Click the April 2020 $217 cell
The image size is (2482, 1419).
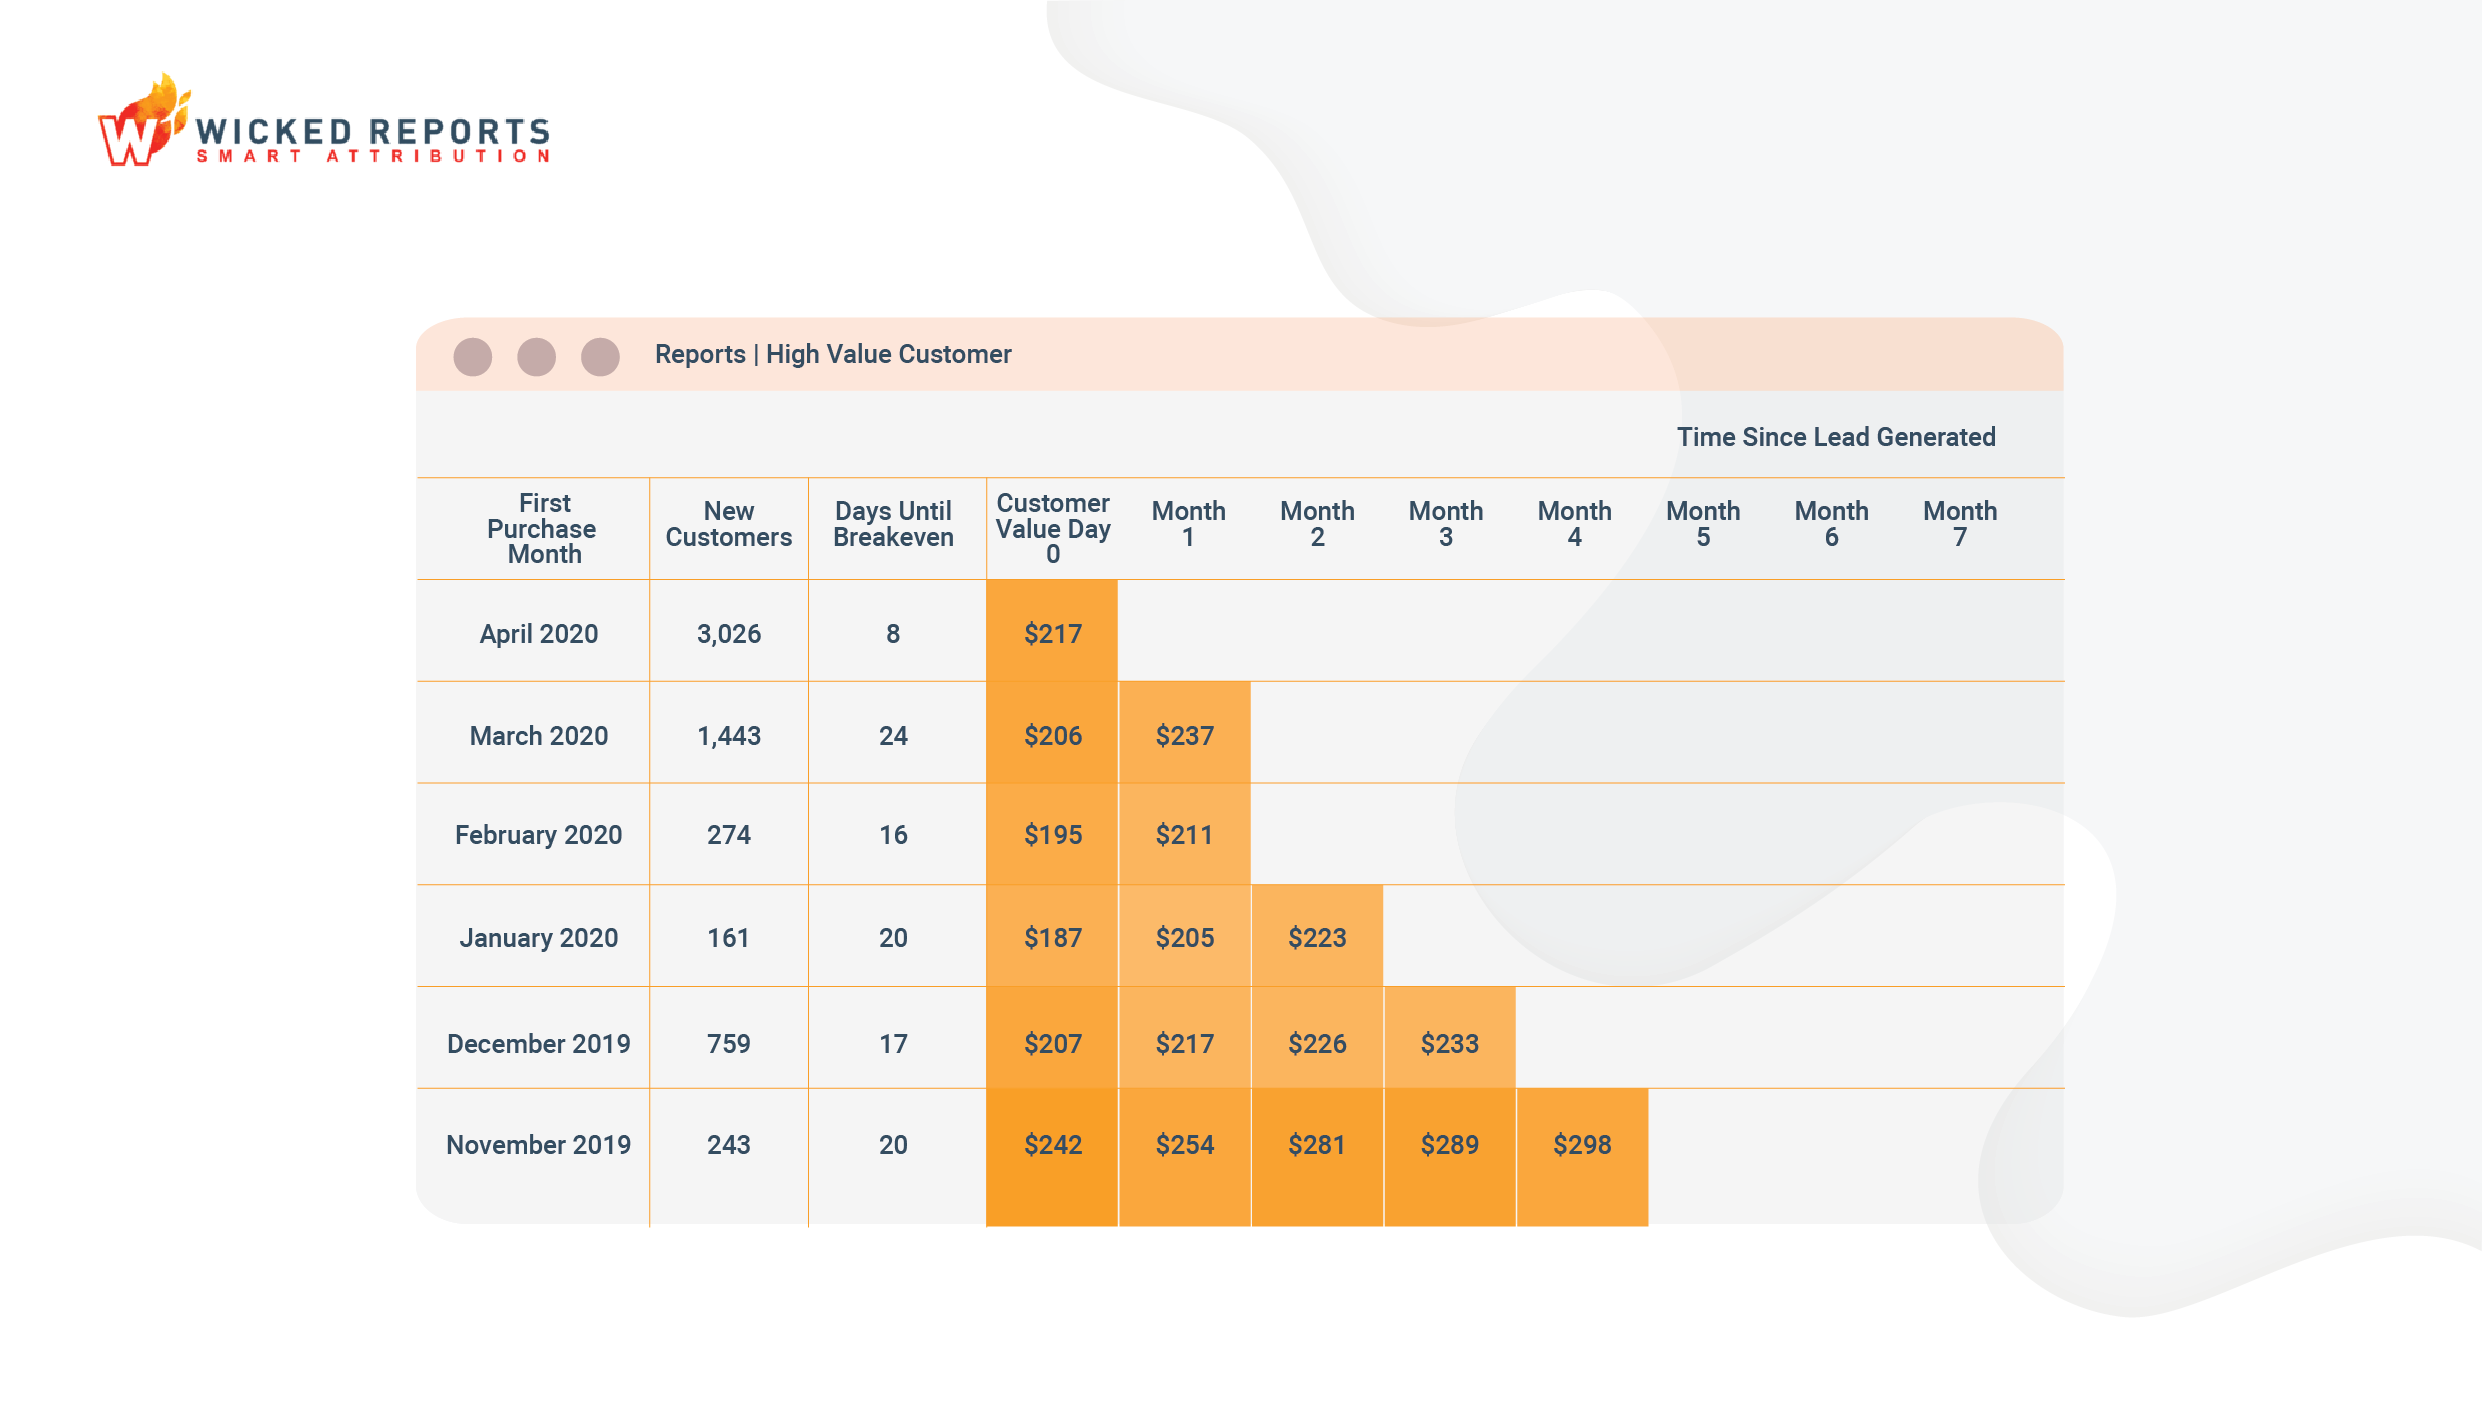1052,631
